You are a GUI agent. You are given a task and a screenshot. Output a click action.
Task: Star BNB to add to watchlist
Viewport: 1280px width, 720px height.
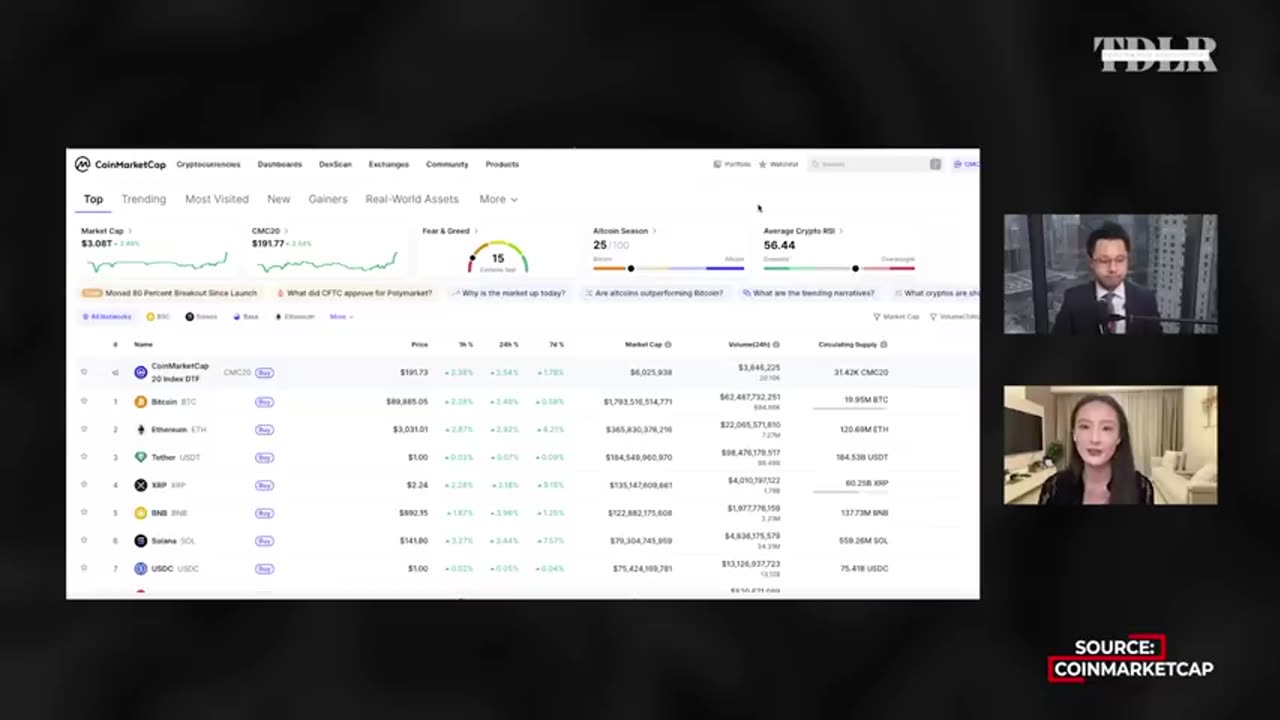pyautogui.click(x=84, y=513)
